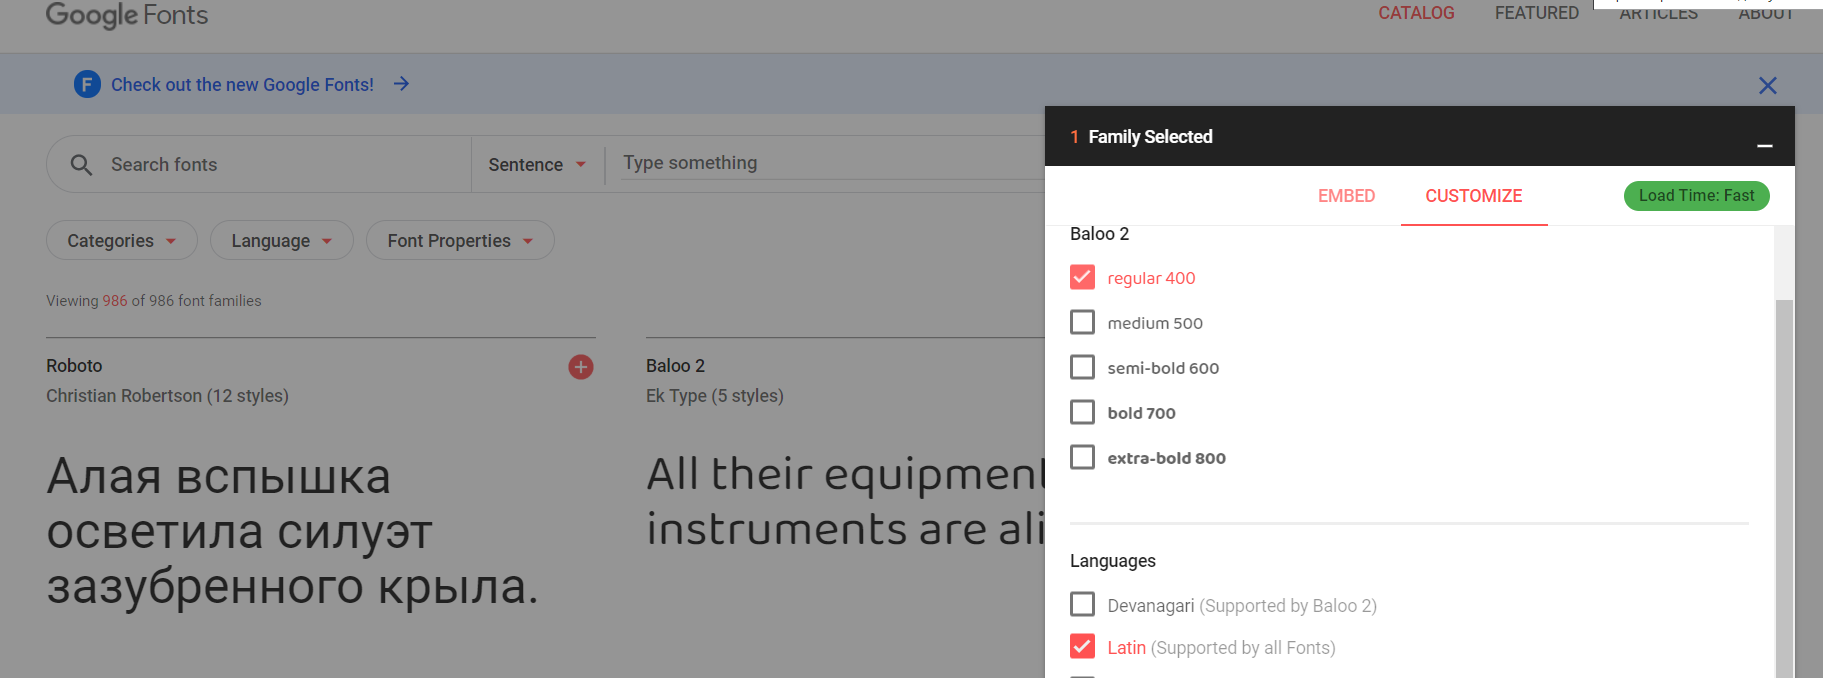Click Viewing 986 of 986 font families
Screen dimensions: 1823x678
point(153,301)
